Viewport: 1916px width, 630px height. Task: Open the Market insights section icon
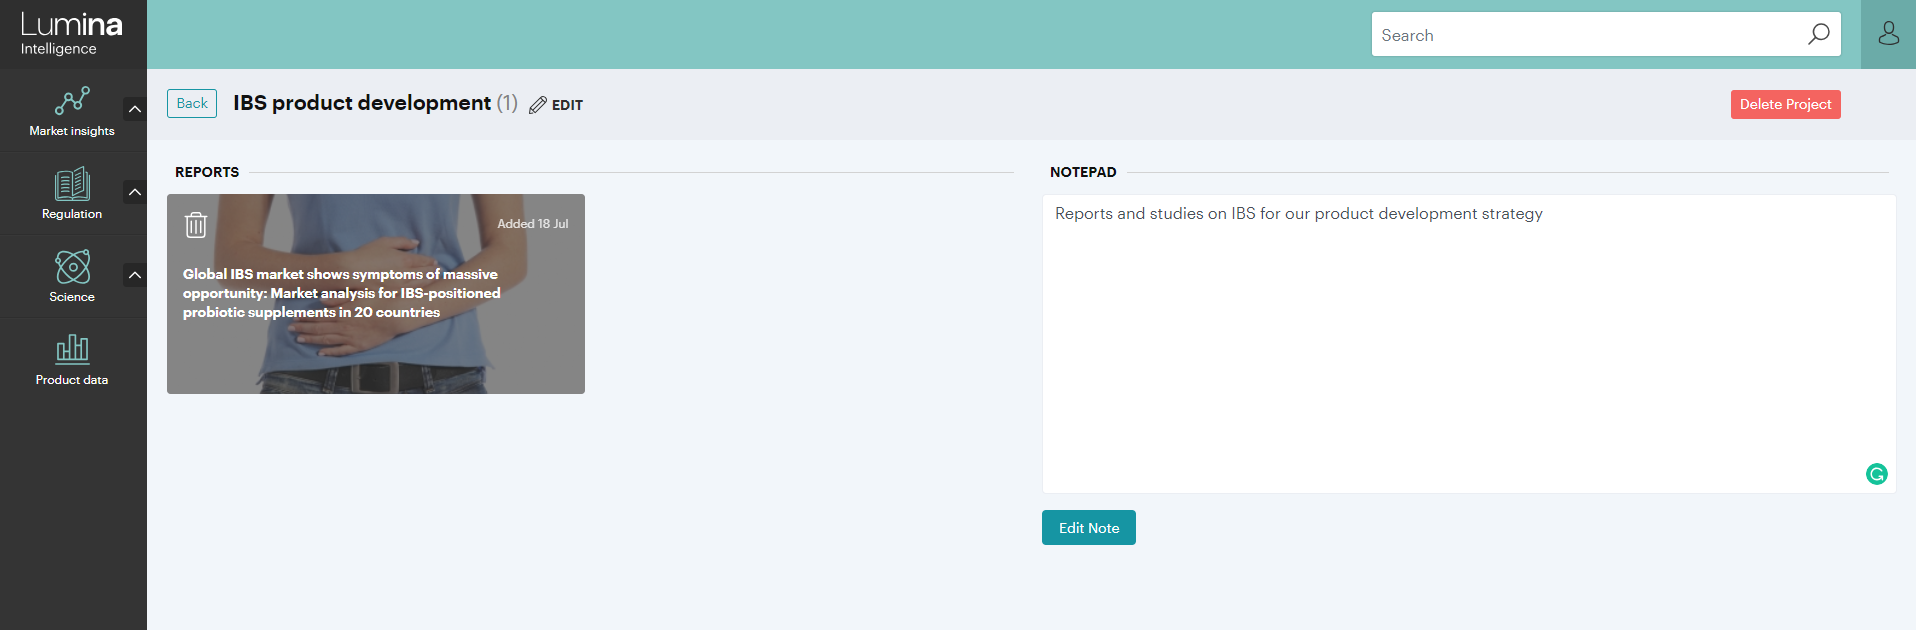(x=72, y=101)
